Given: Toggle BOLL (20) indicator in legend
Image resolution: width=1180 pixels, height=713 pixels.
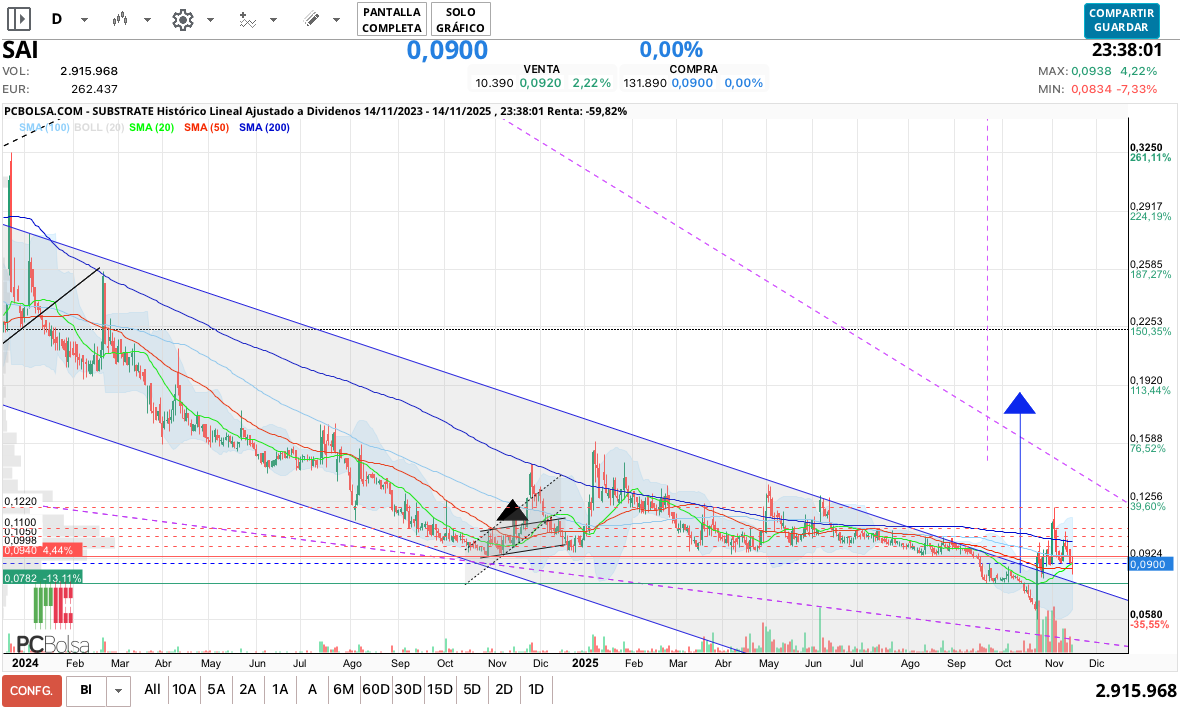Looking at the screenshot, I should (x=99, y=128).
